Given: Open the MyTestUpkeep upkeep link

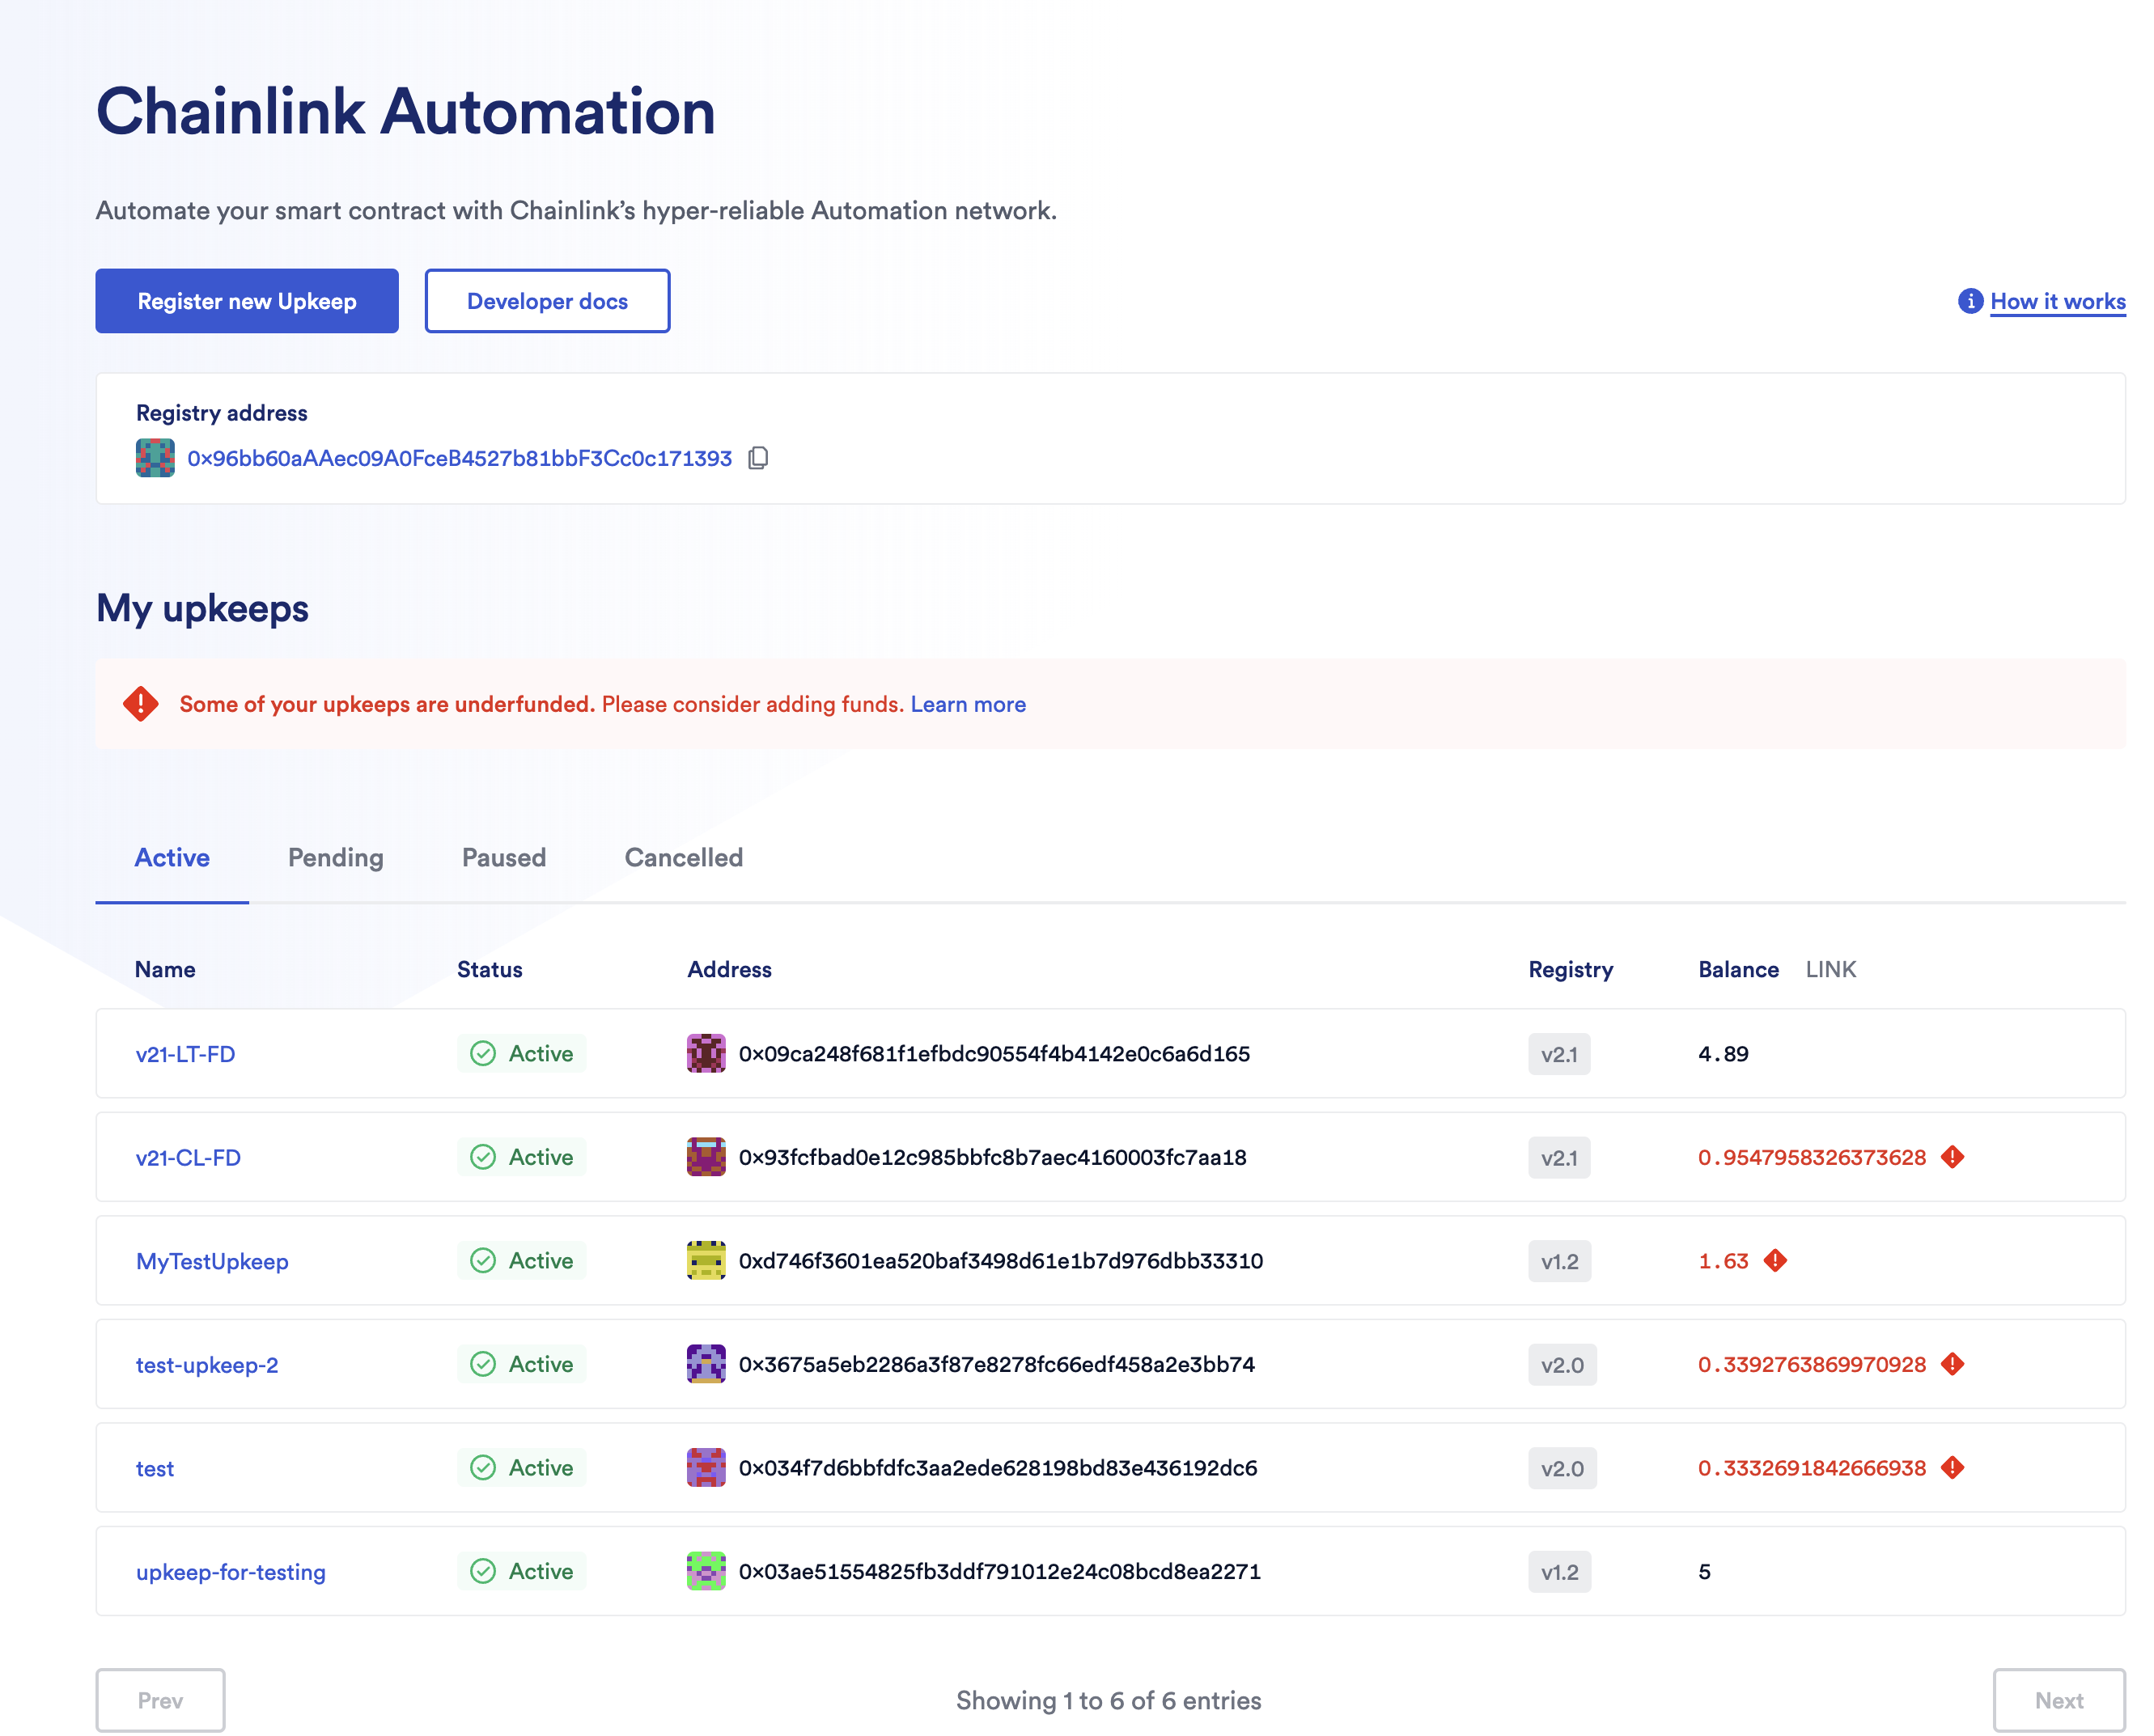Looking at the screenshot, I should pyautogui.click(x=212, y=1261).
